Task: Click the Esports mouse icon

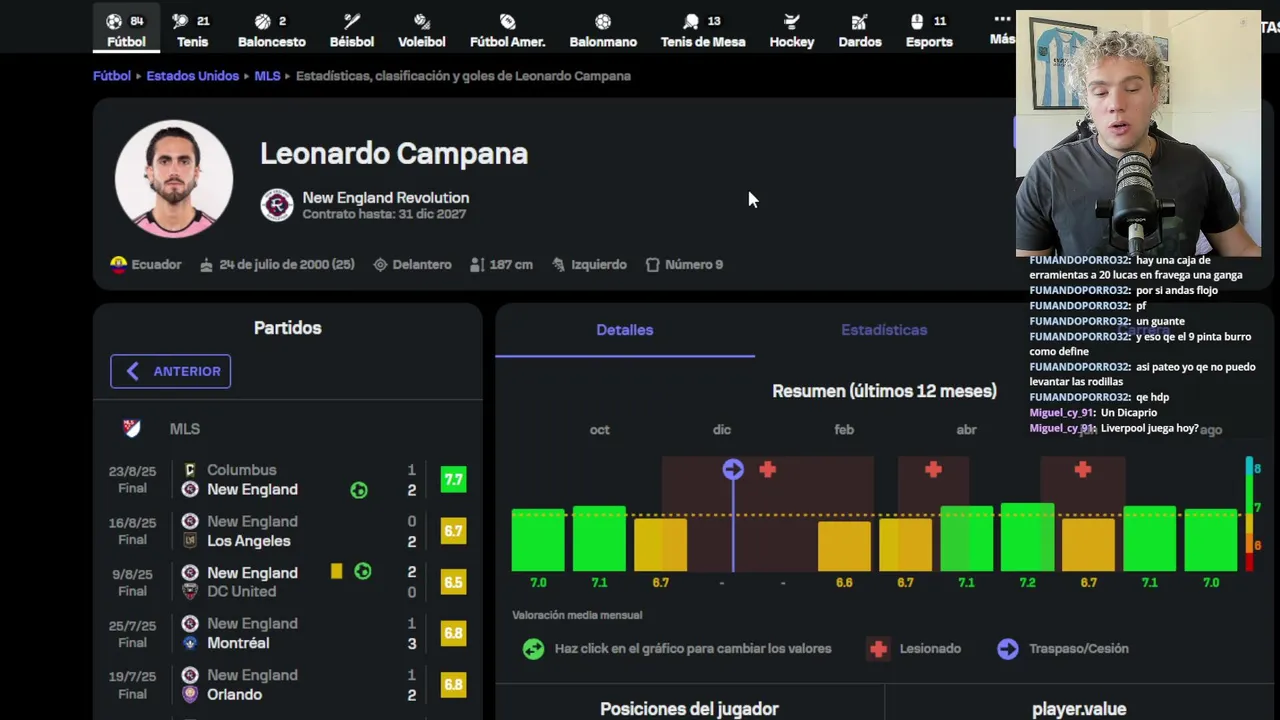Action: (x=917, y=21)
